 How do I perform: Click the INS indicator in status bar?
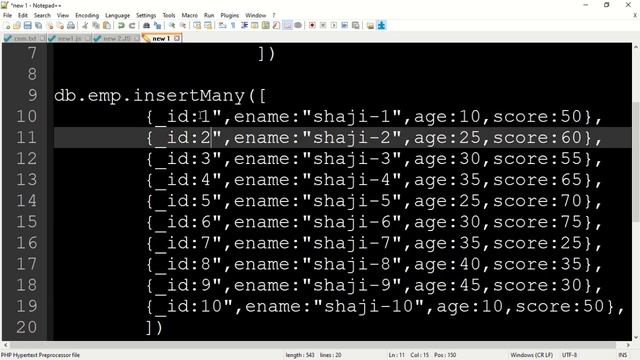(622, 355)
